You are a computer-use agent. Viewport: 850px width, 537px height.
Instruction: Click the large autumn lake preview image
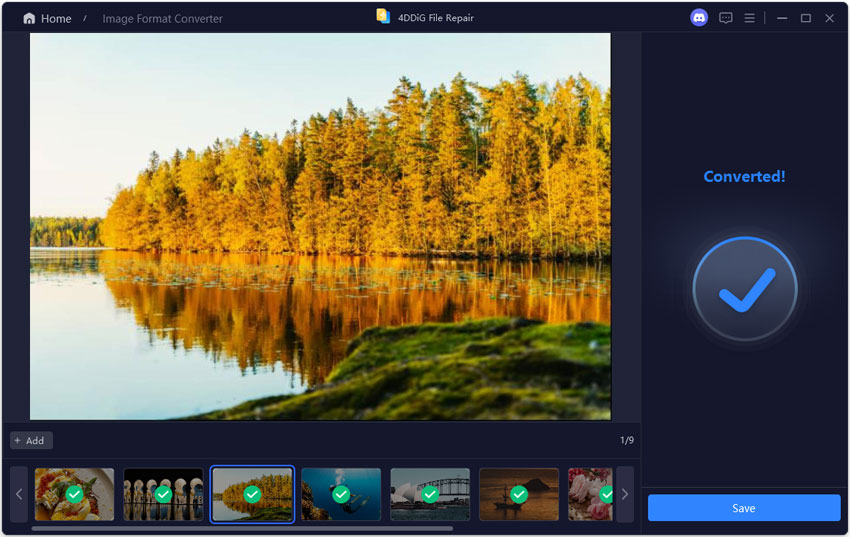tap(320, 227)
